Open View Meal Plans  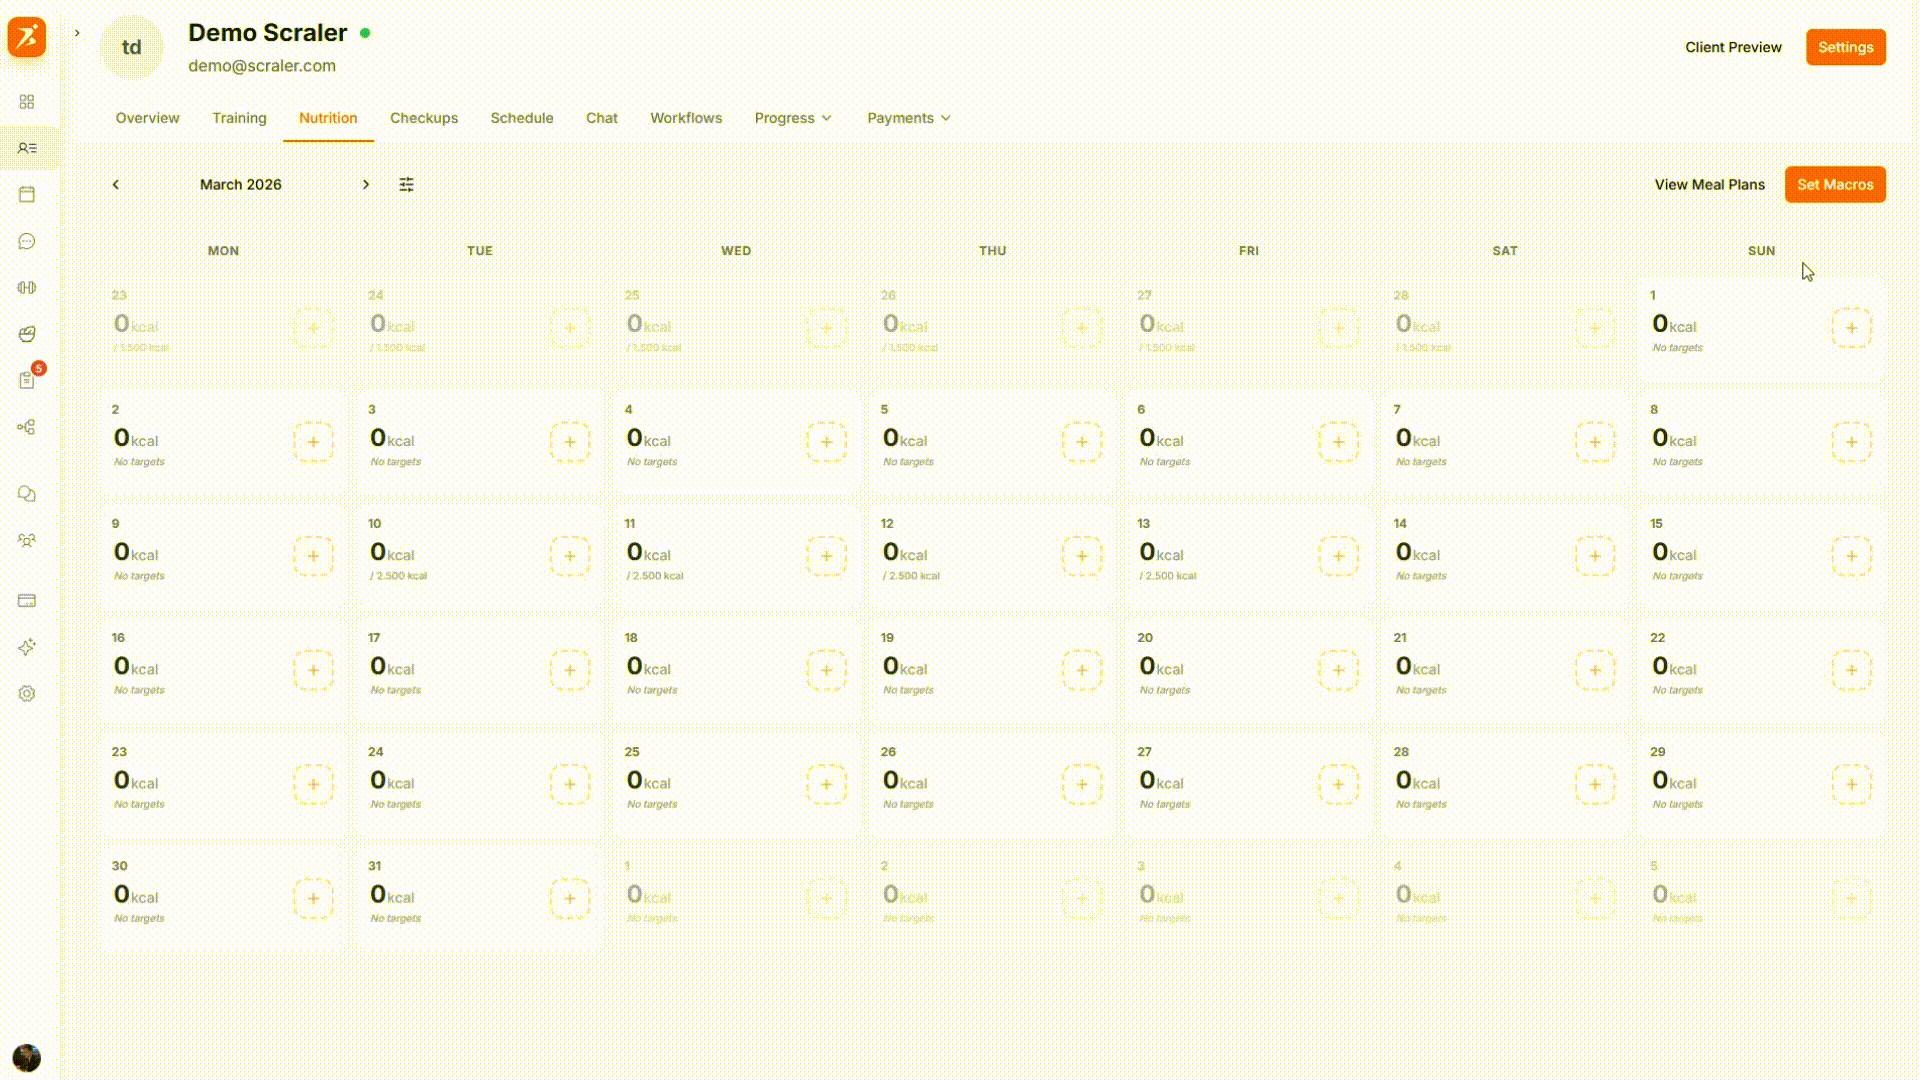pyautogui.click(x=1708, y=184)
